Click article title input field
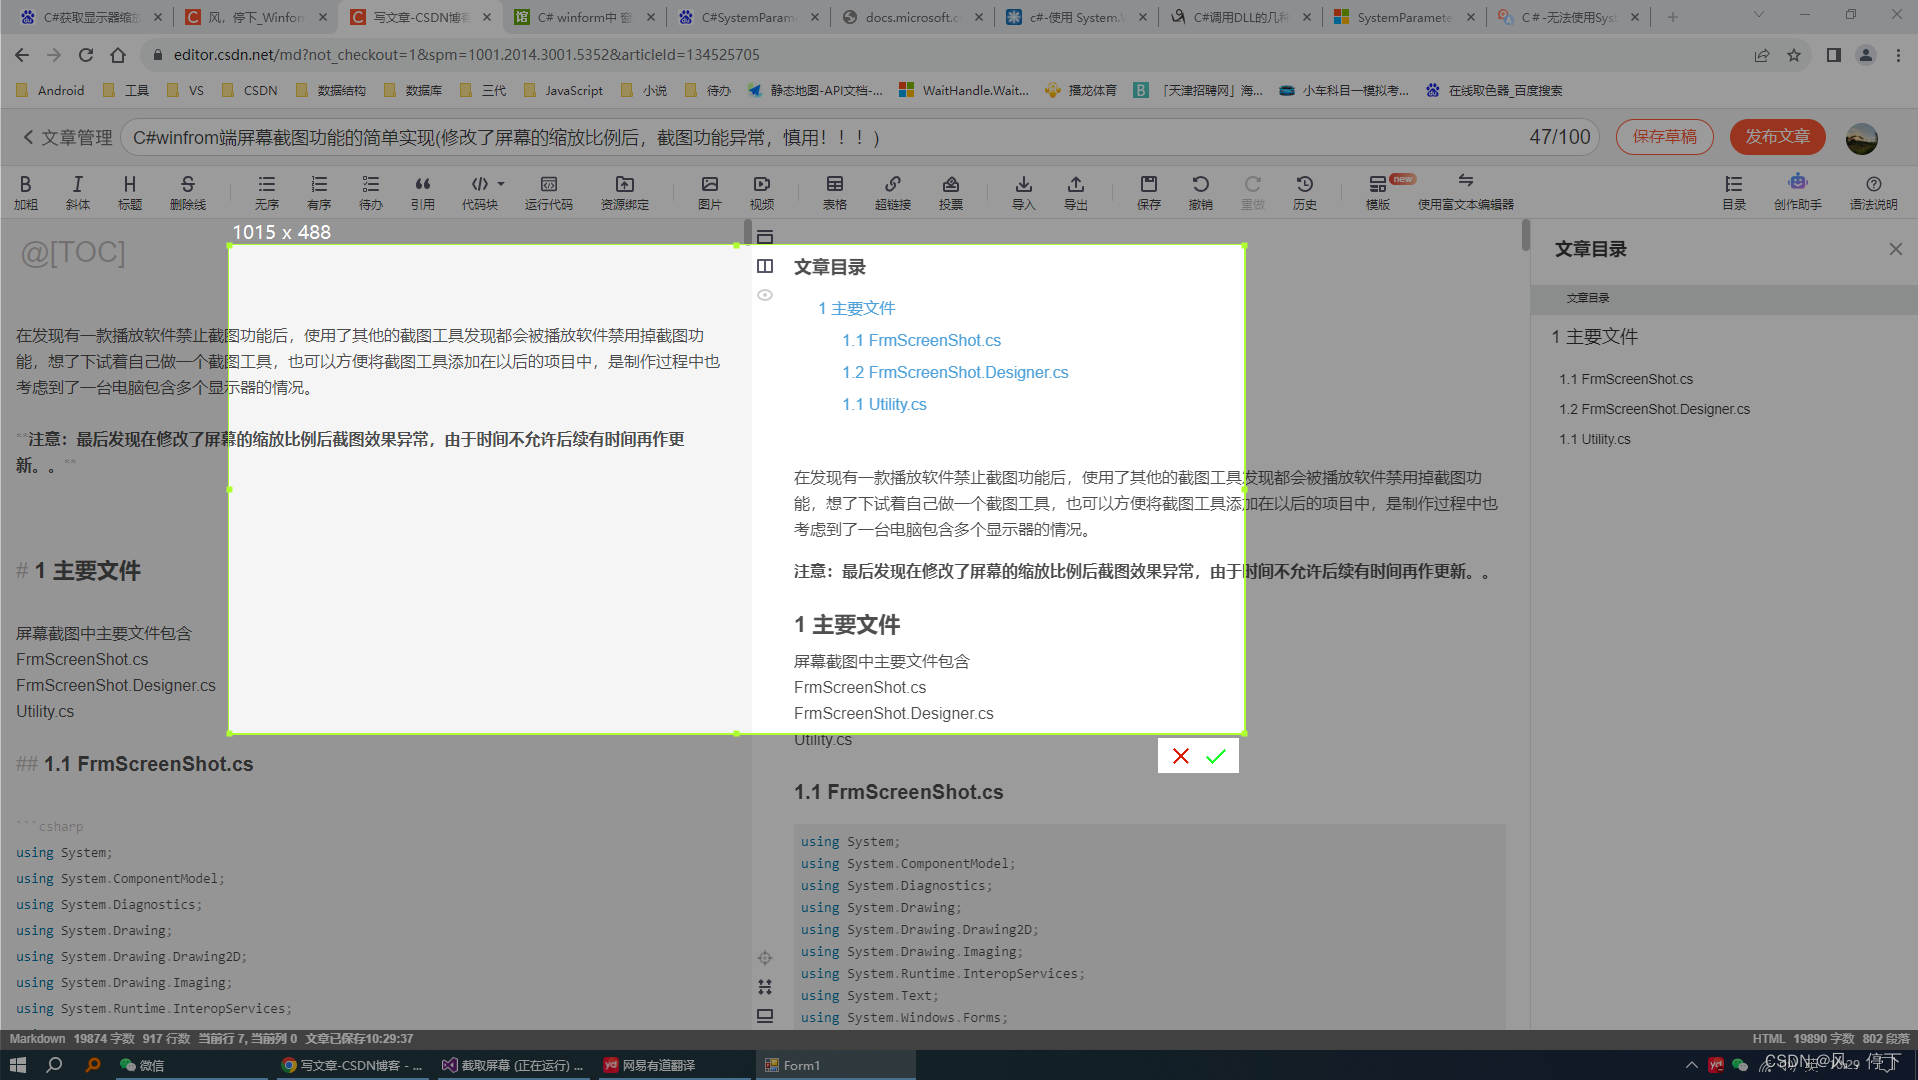Screen dimensions: 1918x1080 [x=860, y=137]
